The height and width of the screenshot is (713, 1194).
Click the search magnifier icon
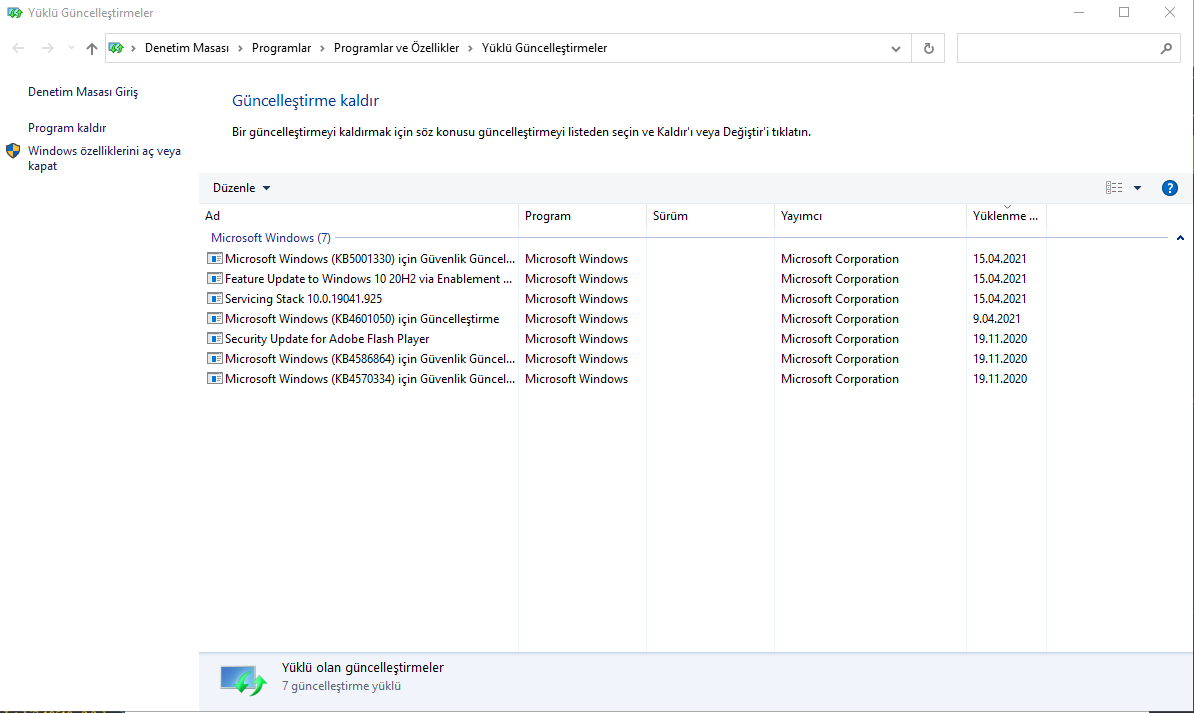[x=1166, y=48]
